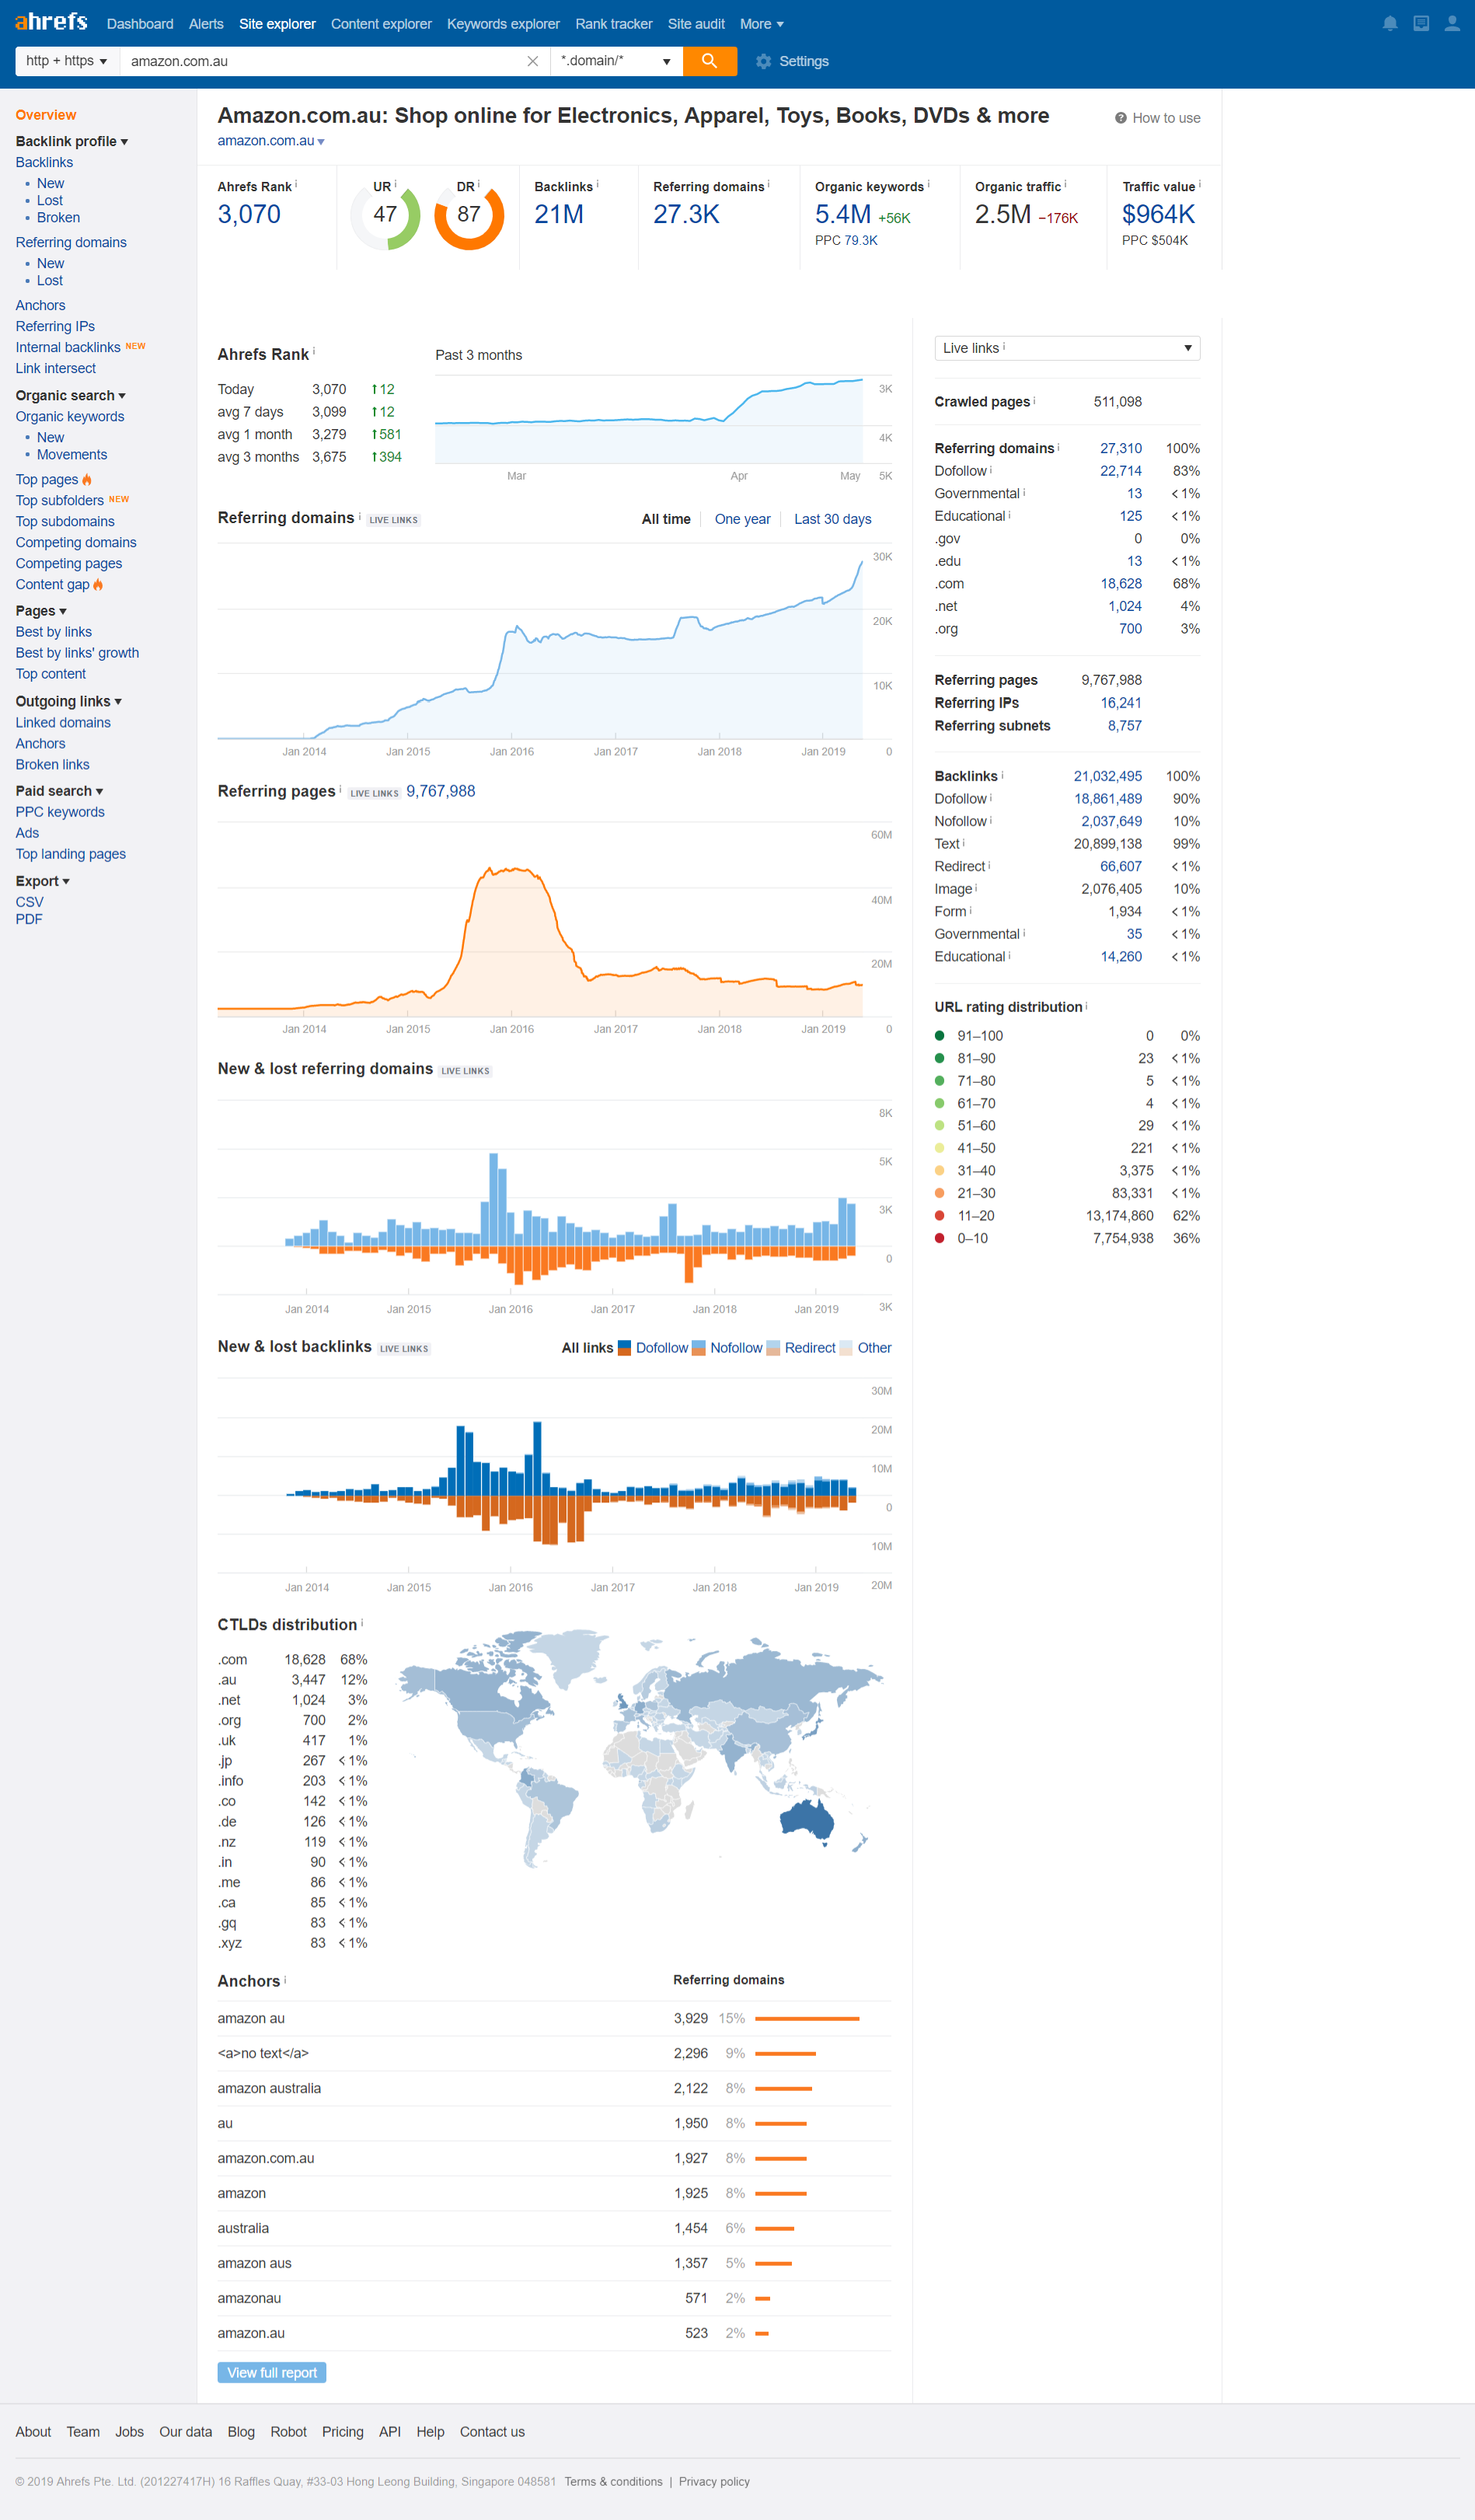The image size is (1475, 2520).
Task: Switch referring domains chart to One year
Action: pos(742,519)
